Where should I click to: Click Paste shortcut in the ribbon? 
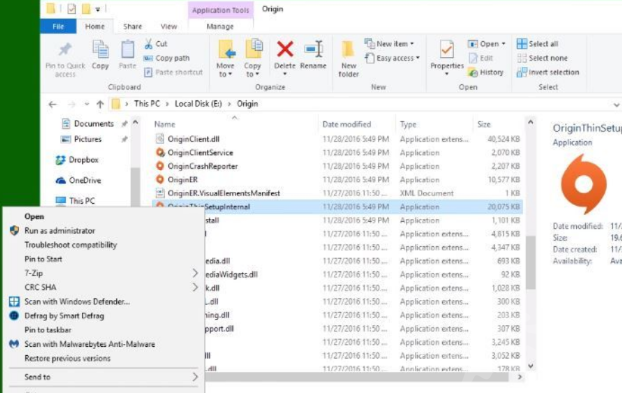pyautogui.click(x=173, y=72)
